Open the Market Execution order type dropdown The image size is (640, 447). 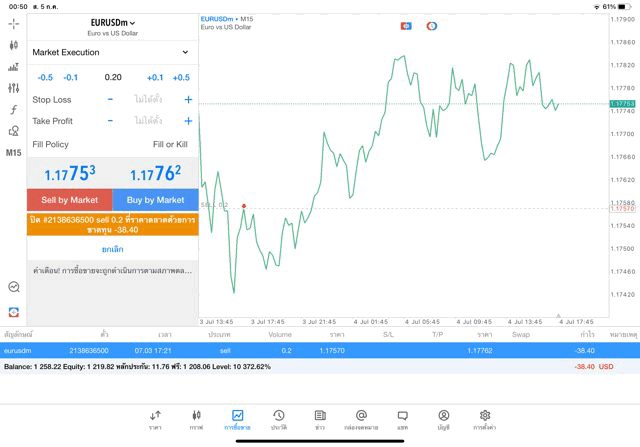click(x=112, y=52)
